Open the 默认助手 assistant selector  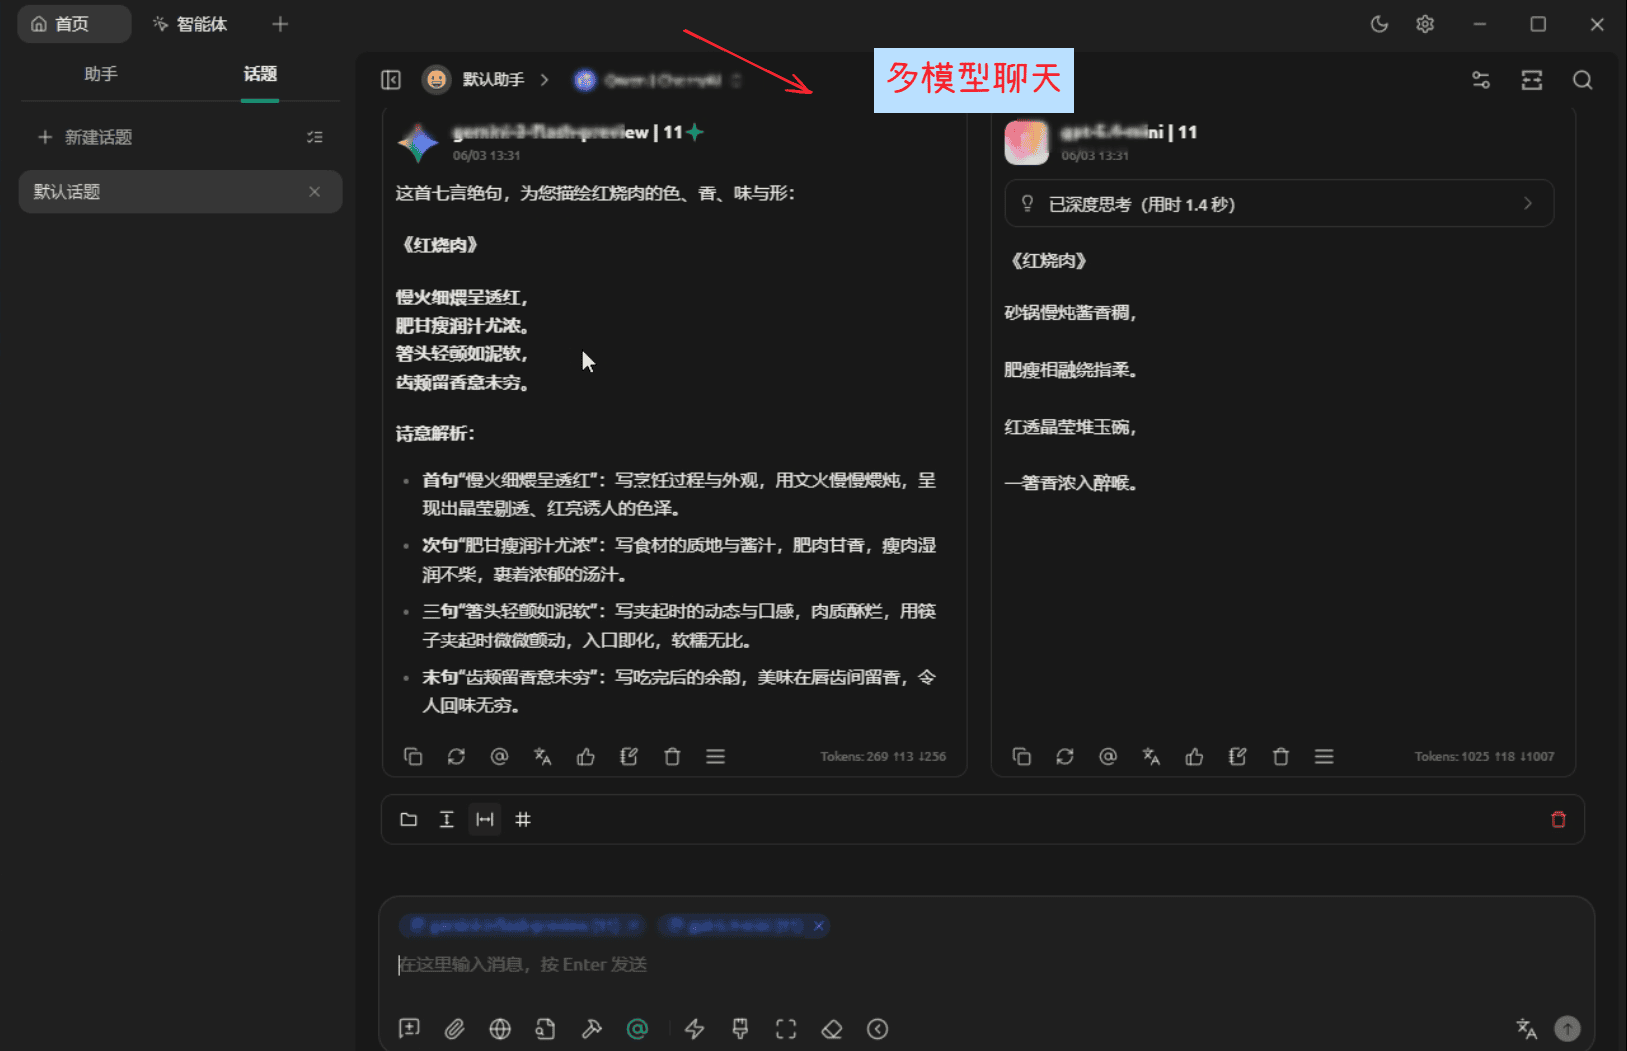click(494, 80)
